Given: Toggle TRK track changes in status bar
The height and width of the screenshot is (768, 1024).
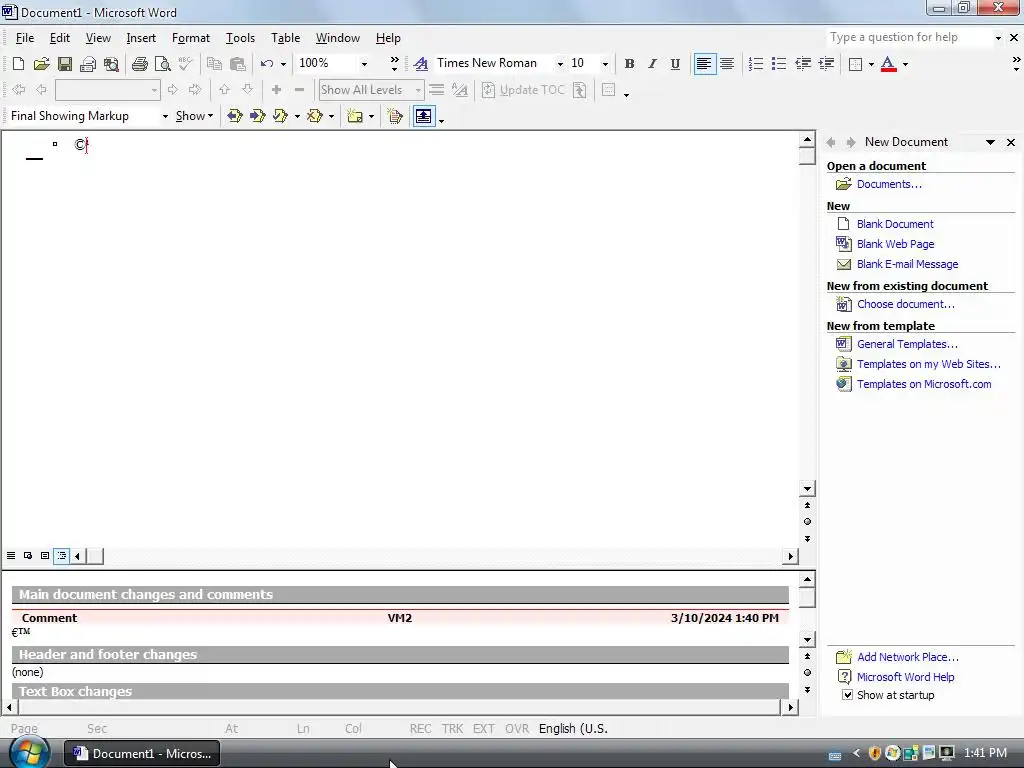Looking at the screenshot, I should [x=452, y=728].
